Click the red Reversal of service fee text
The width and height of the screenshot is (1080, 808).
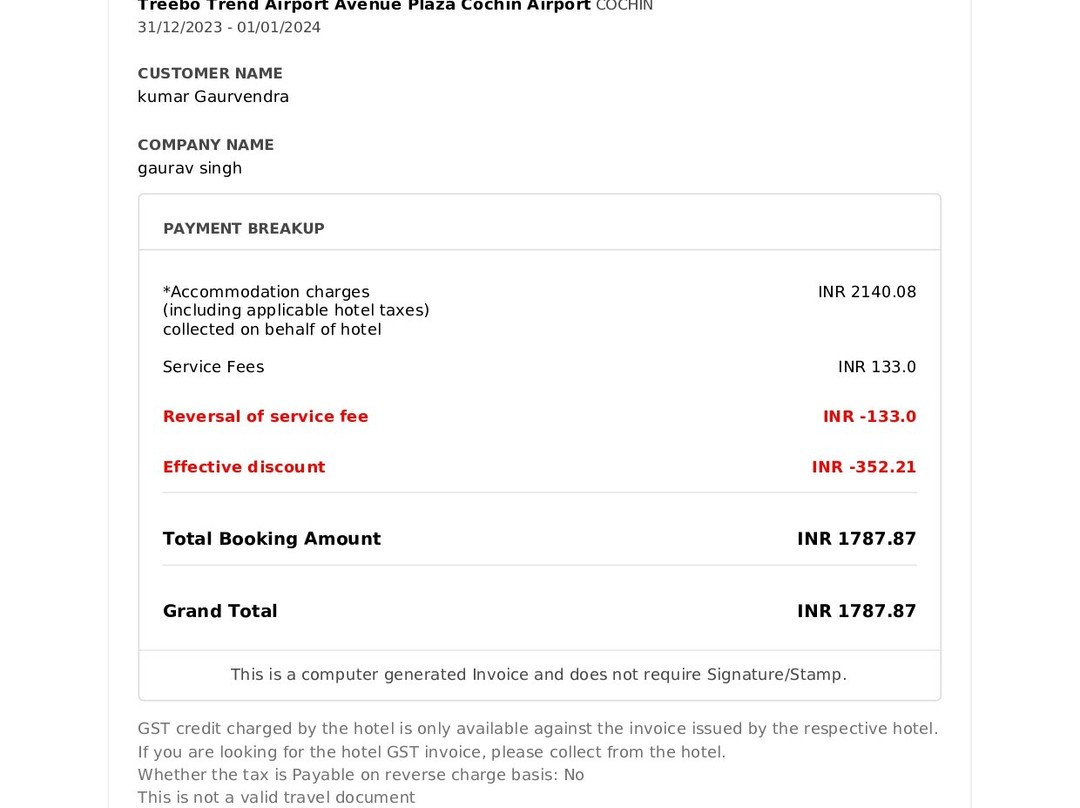(265, 417)
